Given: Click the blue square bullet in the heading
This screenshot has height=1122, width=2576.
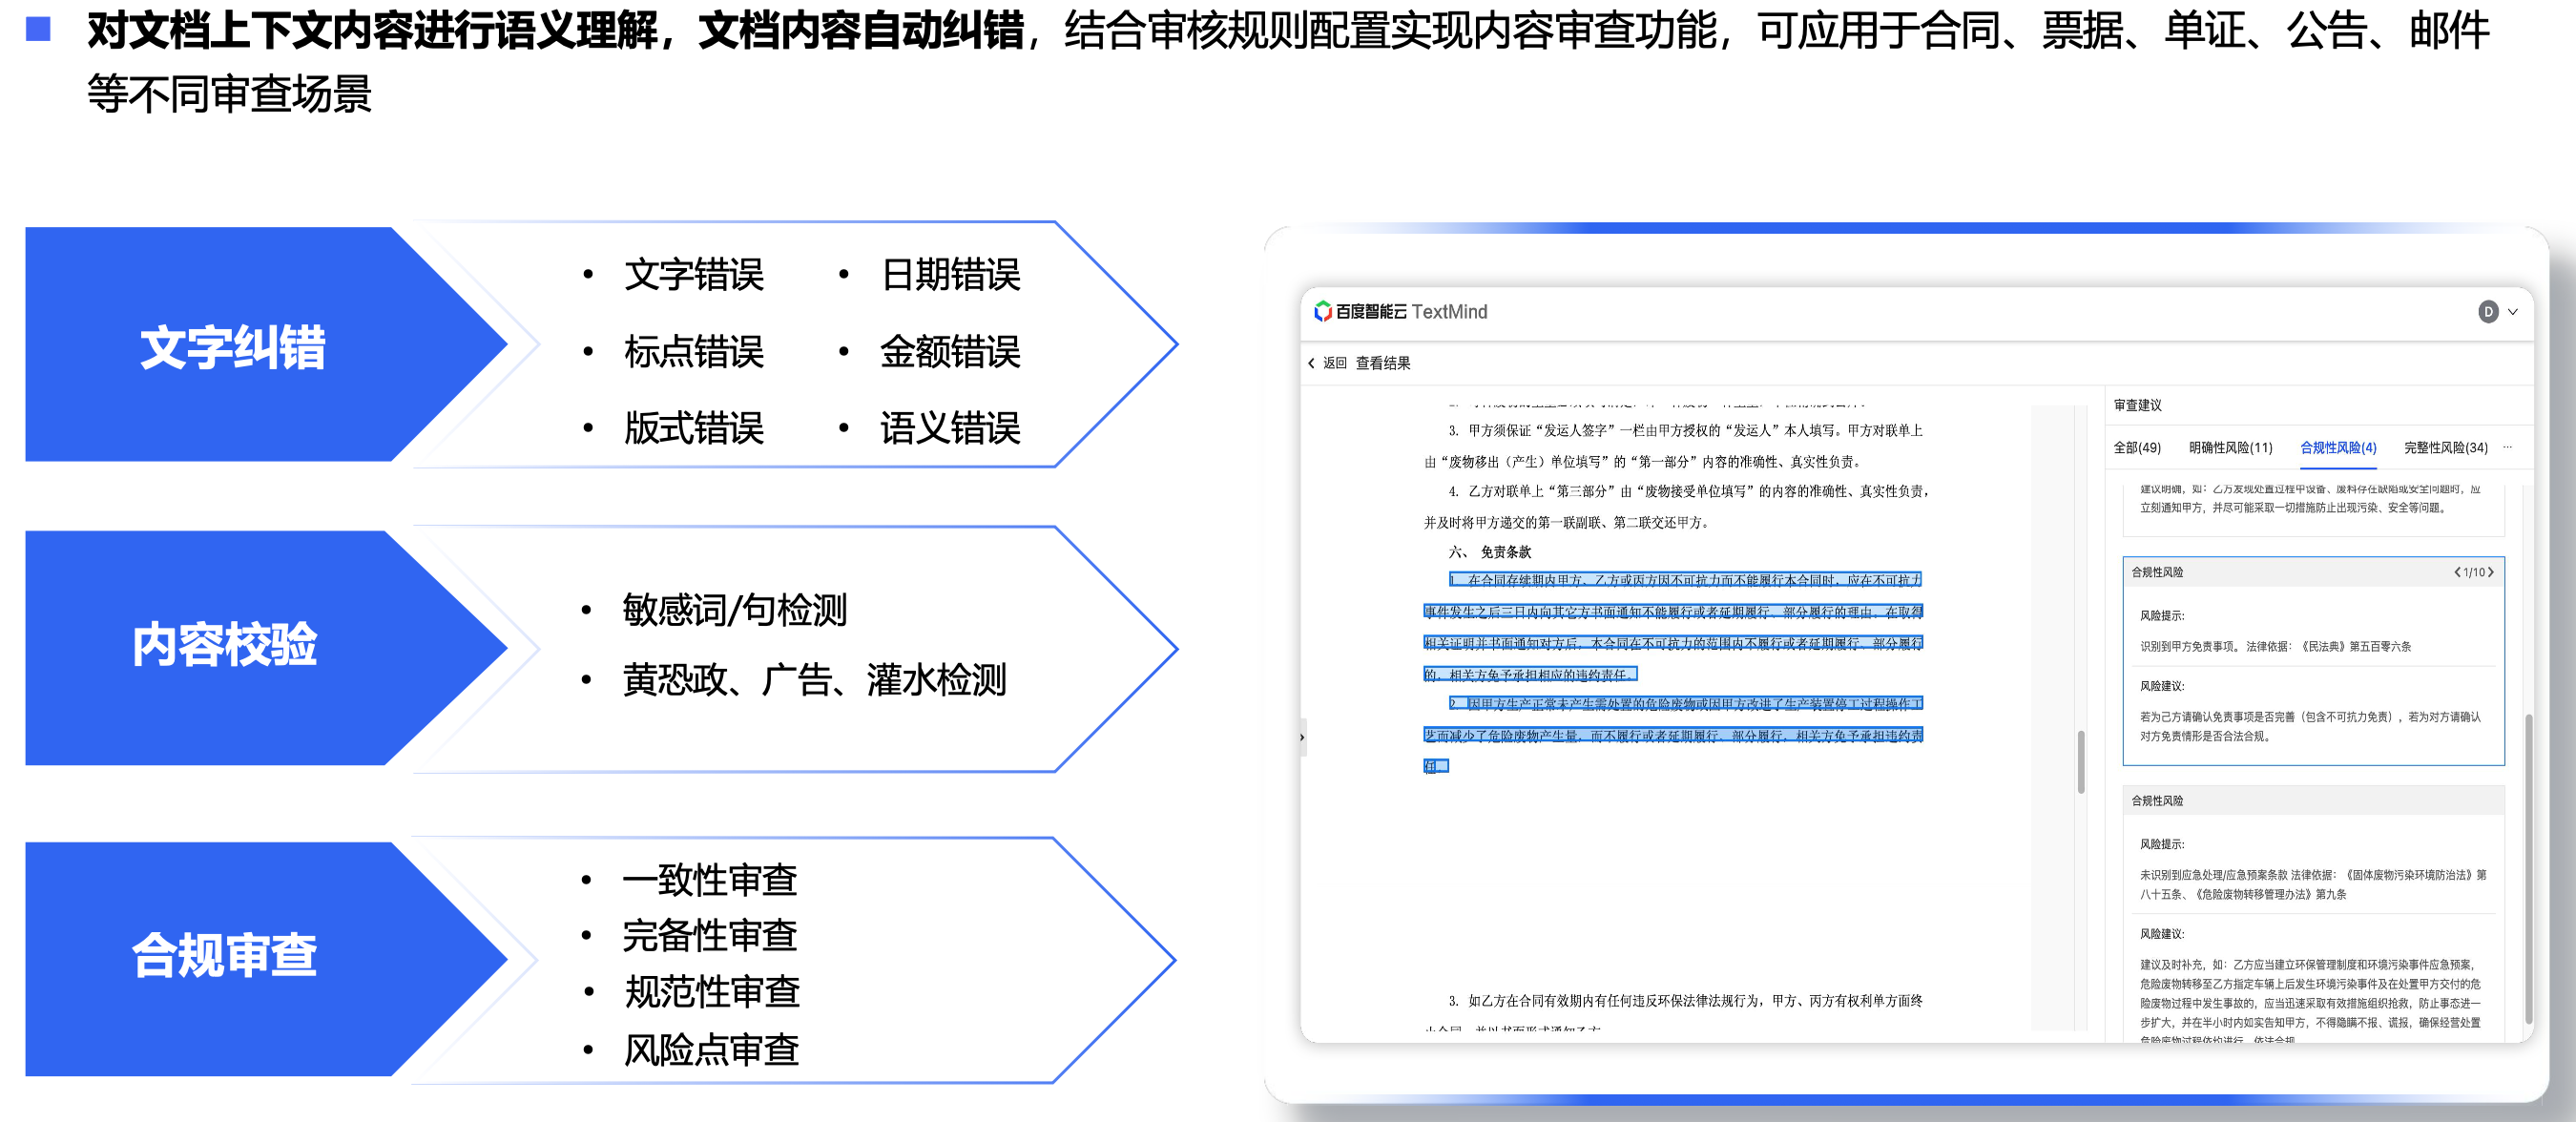Looking at the screenshot, I should (x=38, y=29).
